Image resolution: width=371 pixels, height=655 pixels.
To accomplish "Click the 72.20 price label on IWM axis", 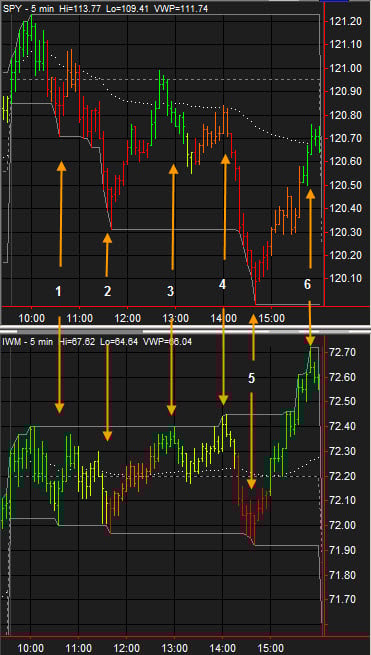I will 343,476.
